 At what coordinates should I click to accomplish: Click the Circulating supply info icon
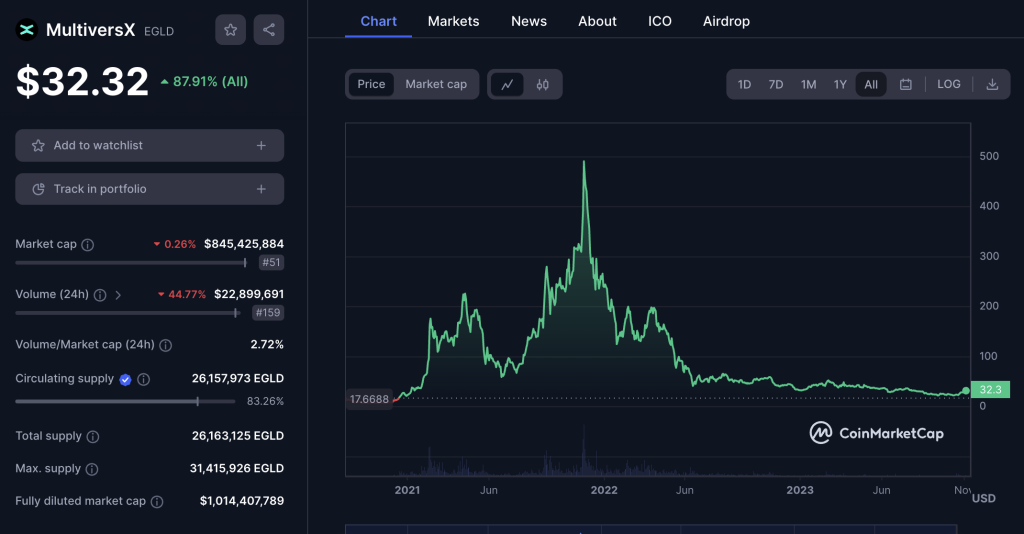(144, 379)
